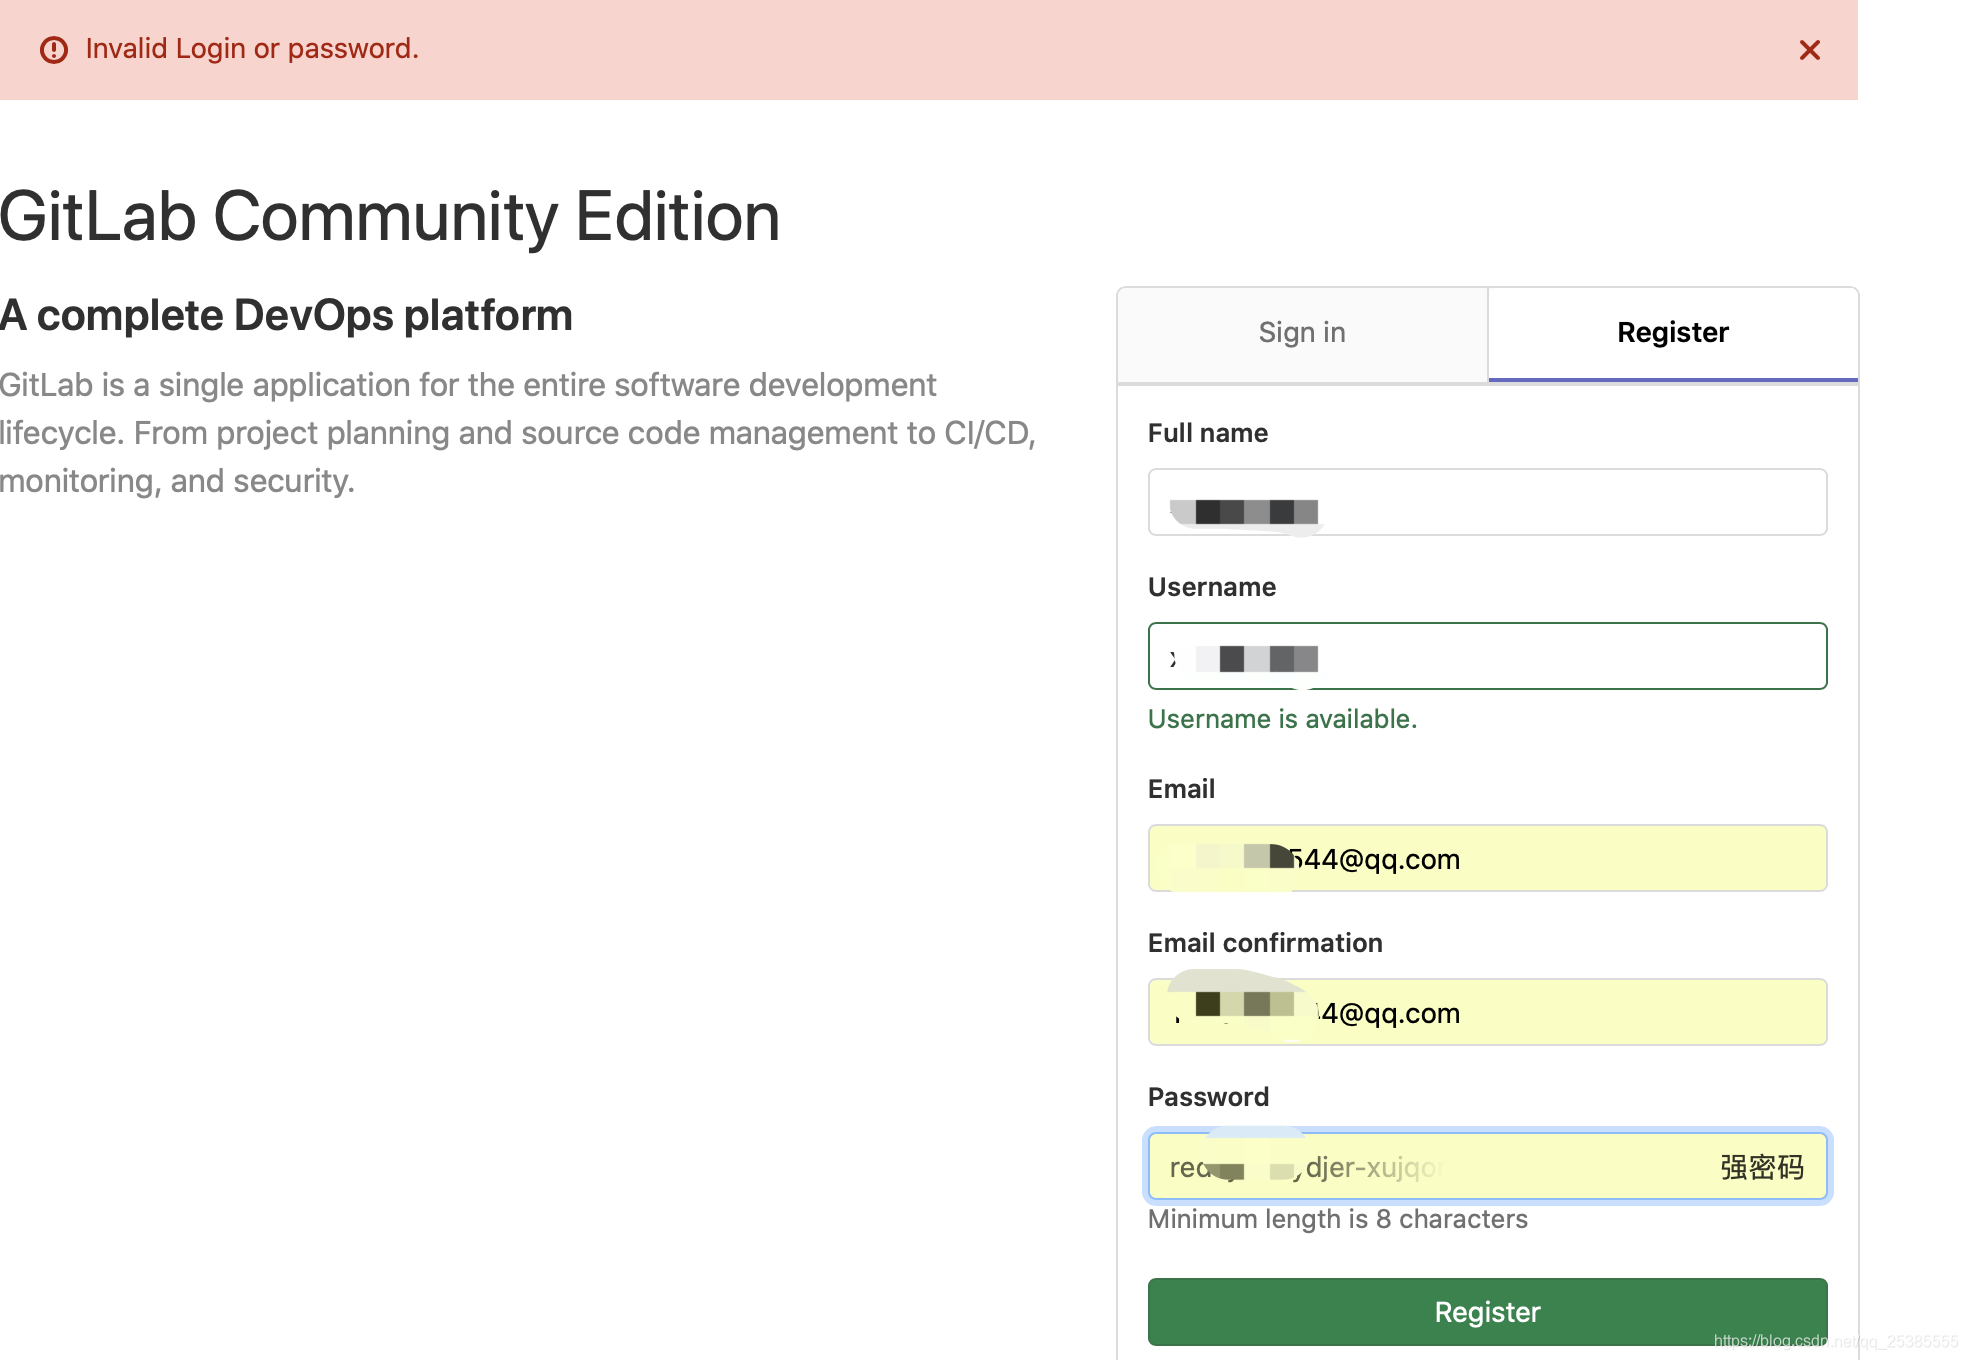Select the Register tab
1968x1360 pixels.
1672,333
